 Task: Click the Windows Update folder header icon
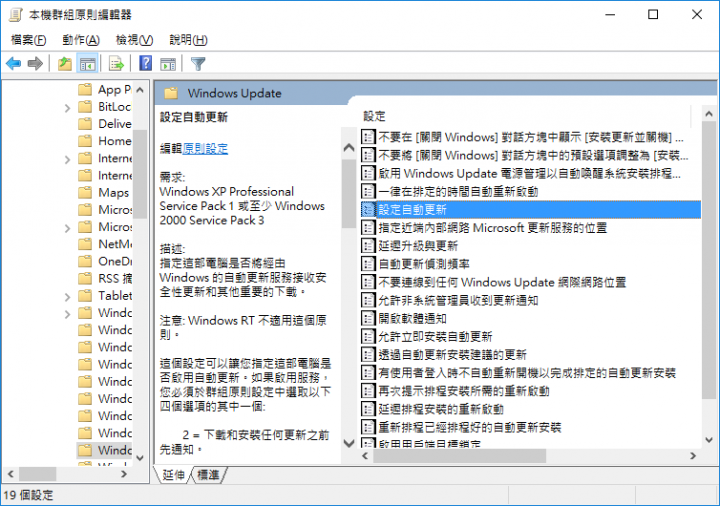point(171,94)
